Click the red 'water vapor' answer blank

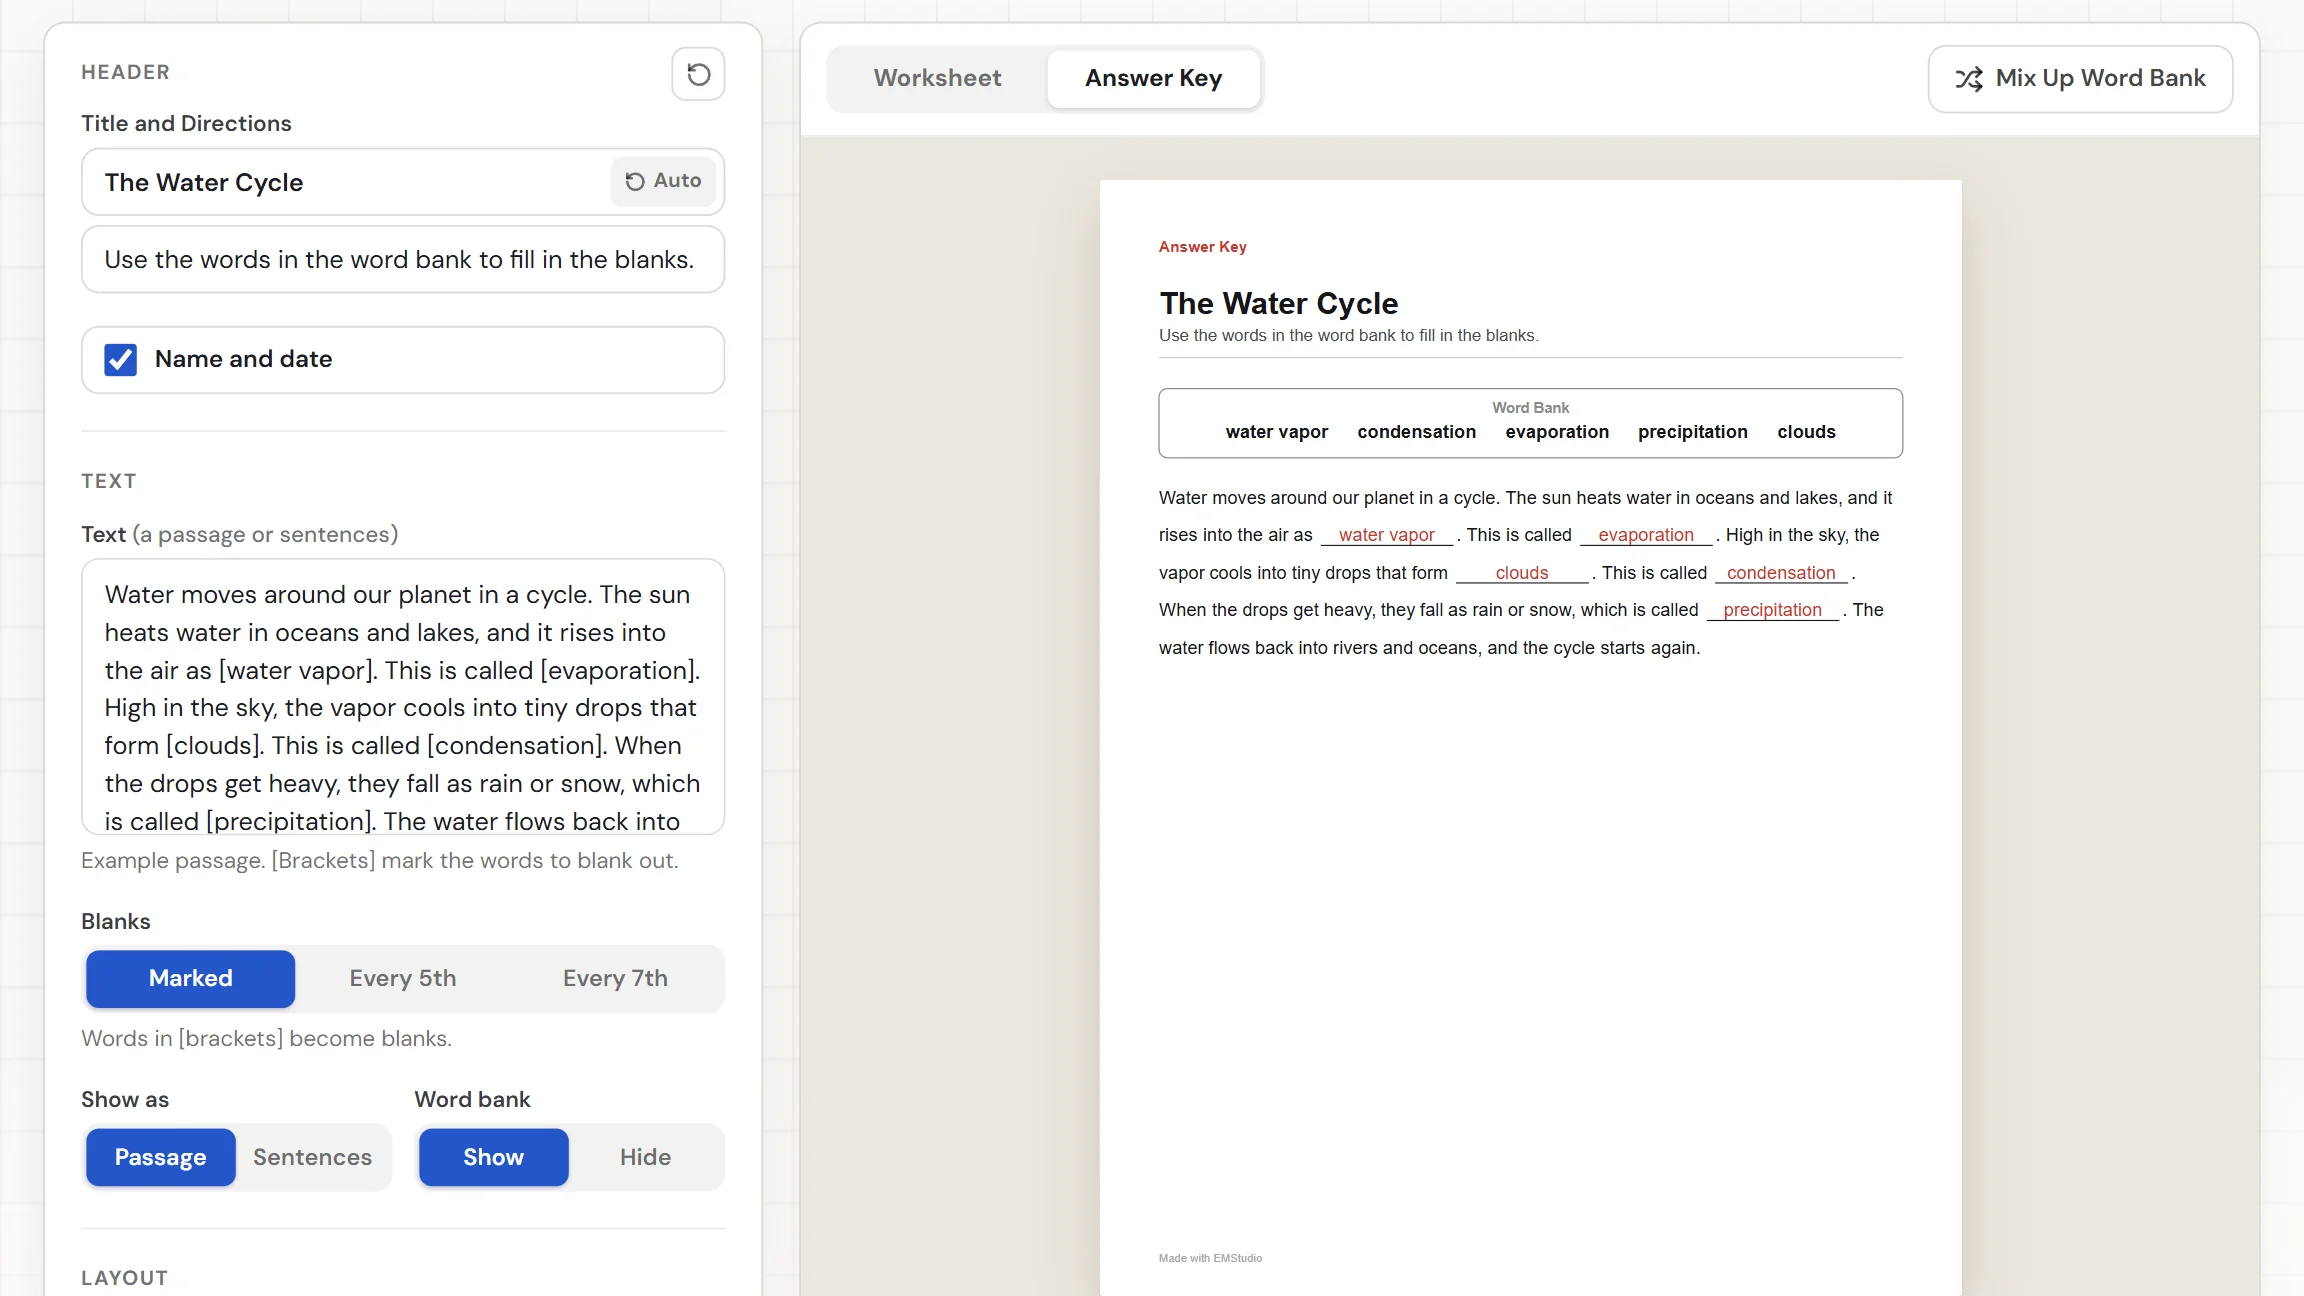click(x=1386, y=535)
